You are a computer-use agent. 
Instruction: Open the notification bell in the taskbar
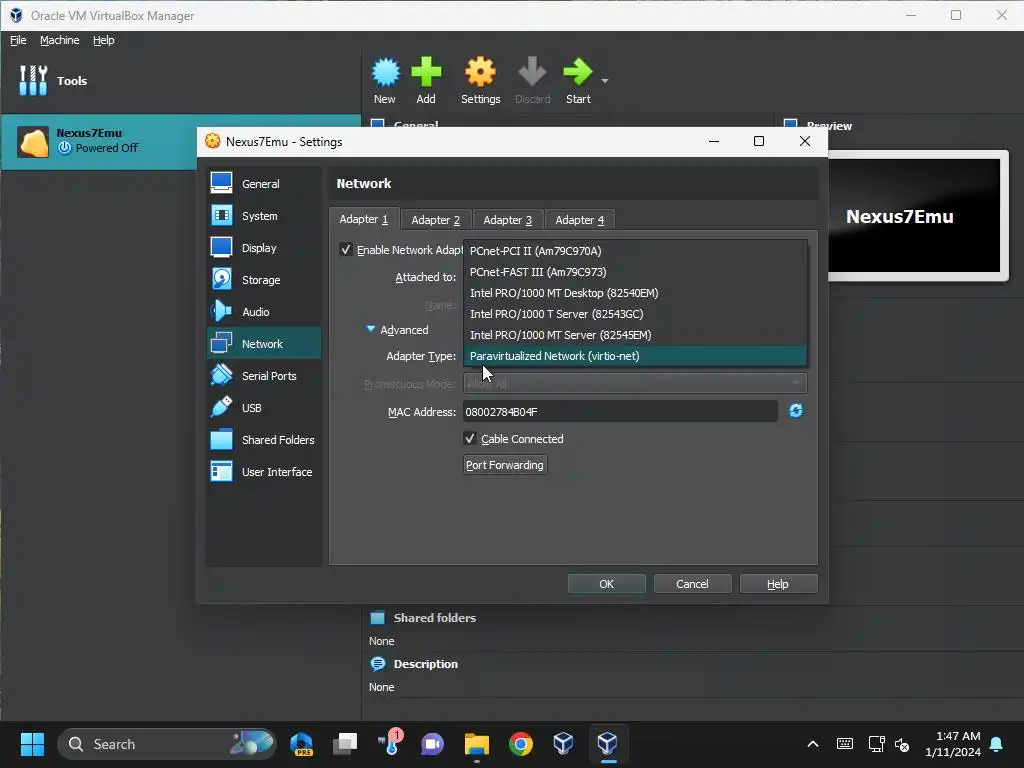click(x=997, y=744)
